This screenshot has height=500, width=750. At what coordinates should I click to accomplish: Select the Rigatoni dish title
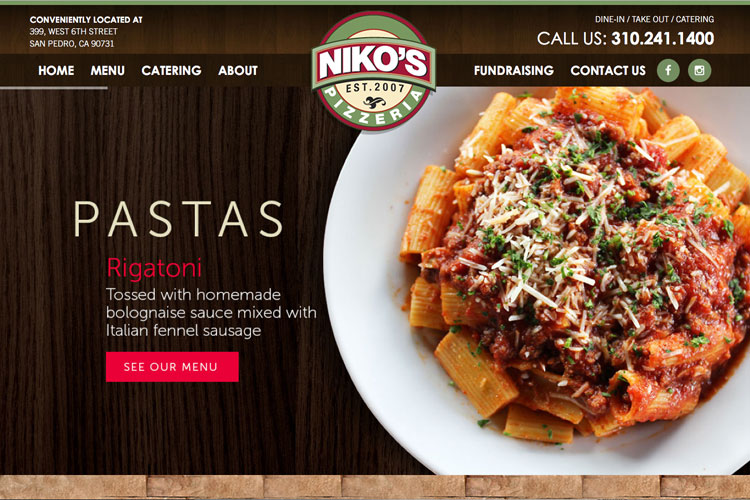[154, 267]
